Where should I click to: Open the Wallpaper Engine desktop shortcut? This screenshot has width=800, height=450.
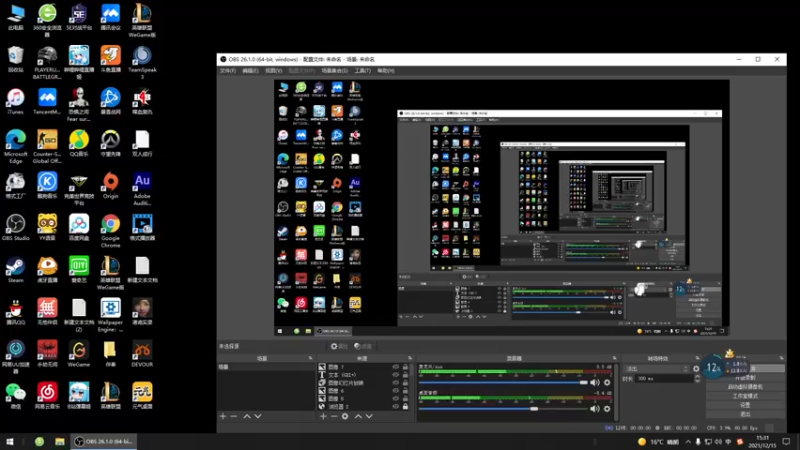tap(110, 315)
